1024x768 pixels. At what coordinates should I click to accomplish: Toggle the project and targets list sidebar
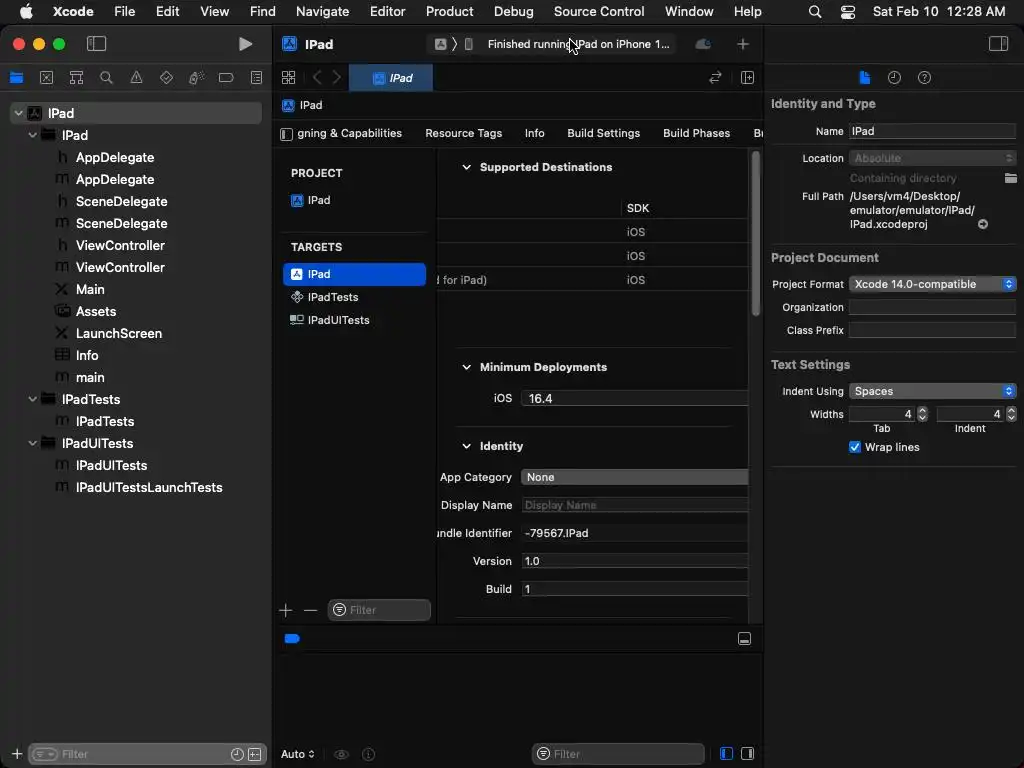pos(286,134)
